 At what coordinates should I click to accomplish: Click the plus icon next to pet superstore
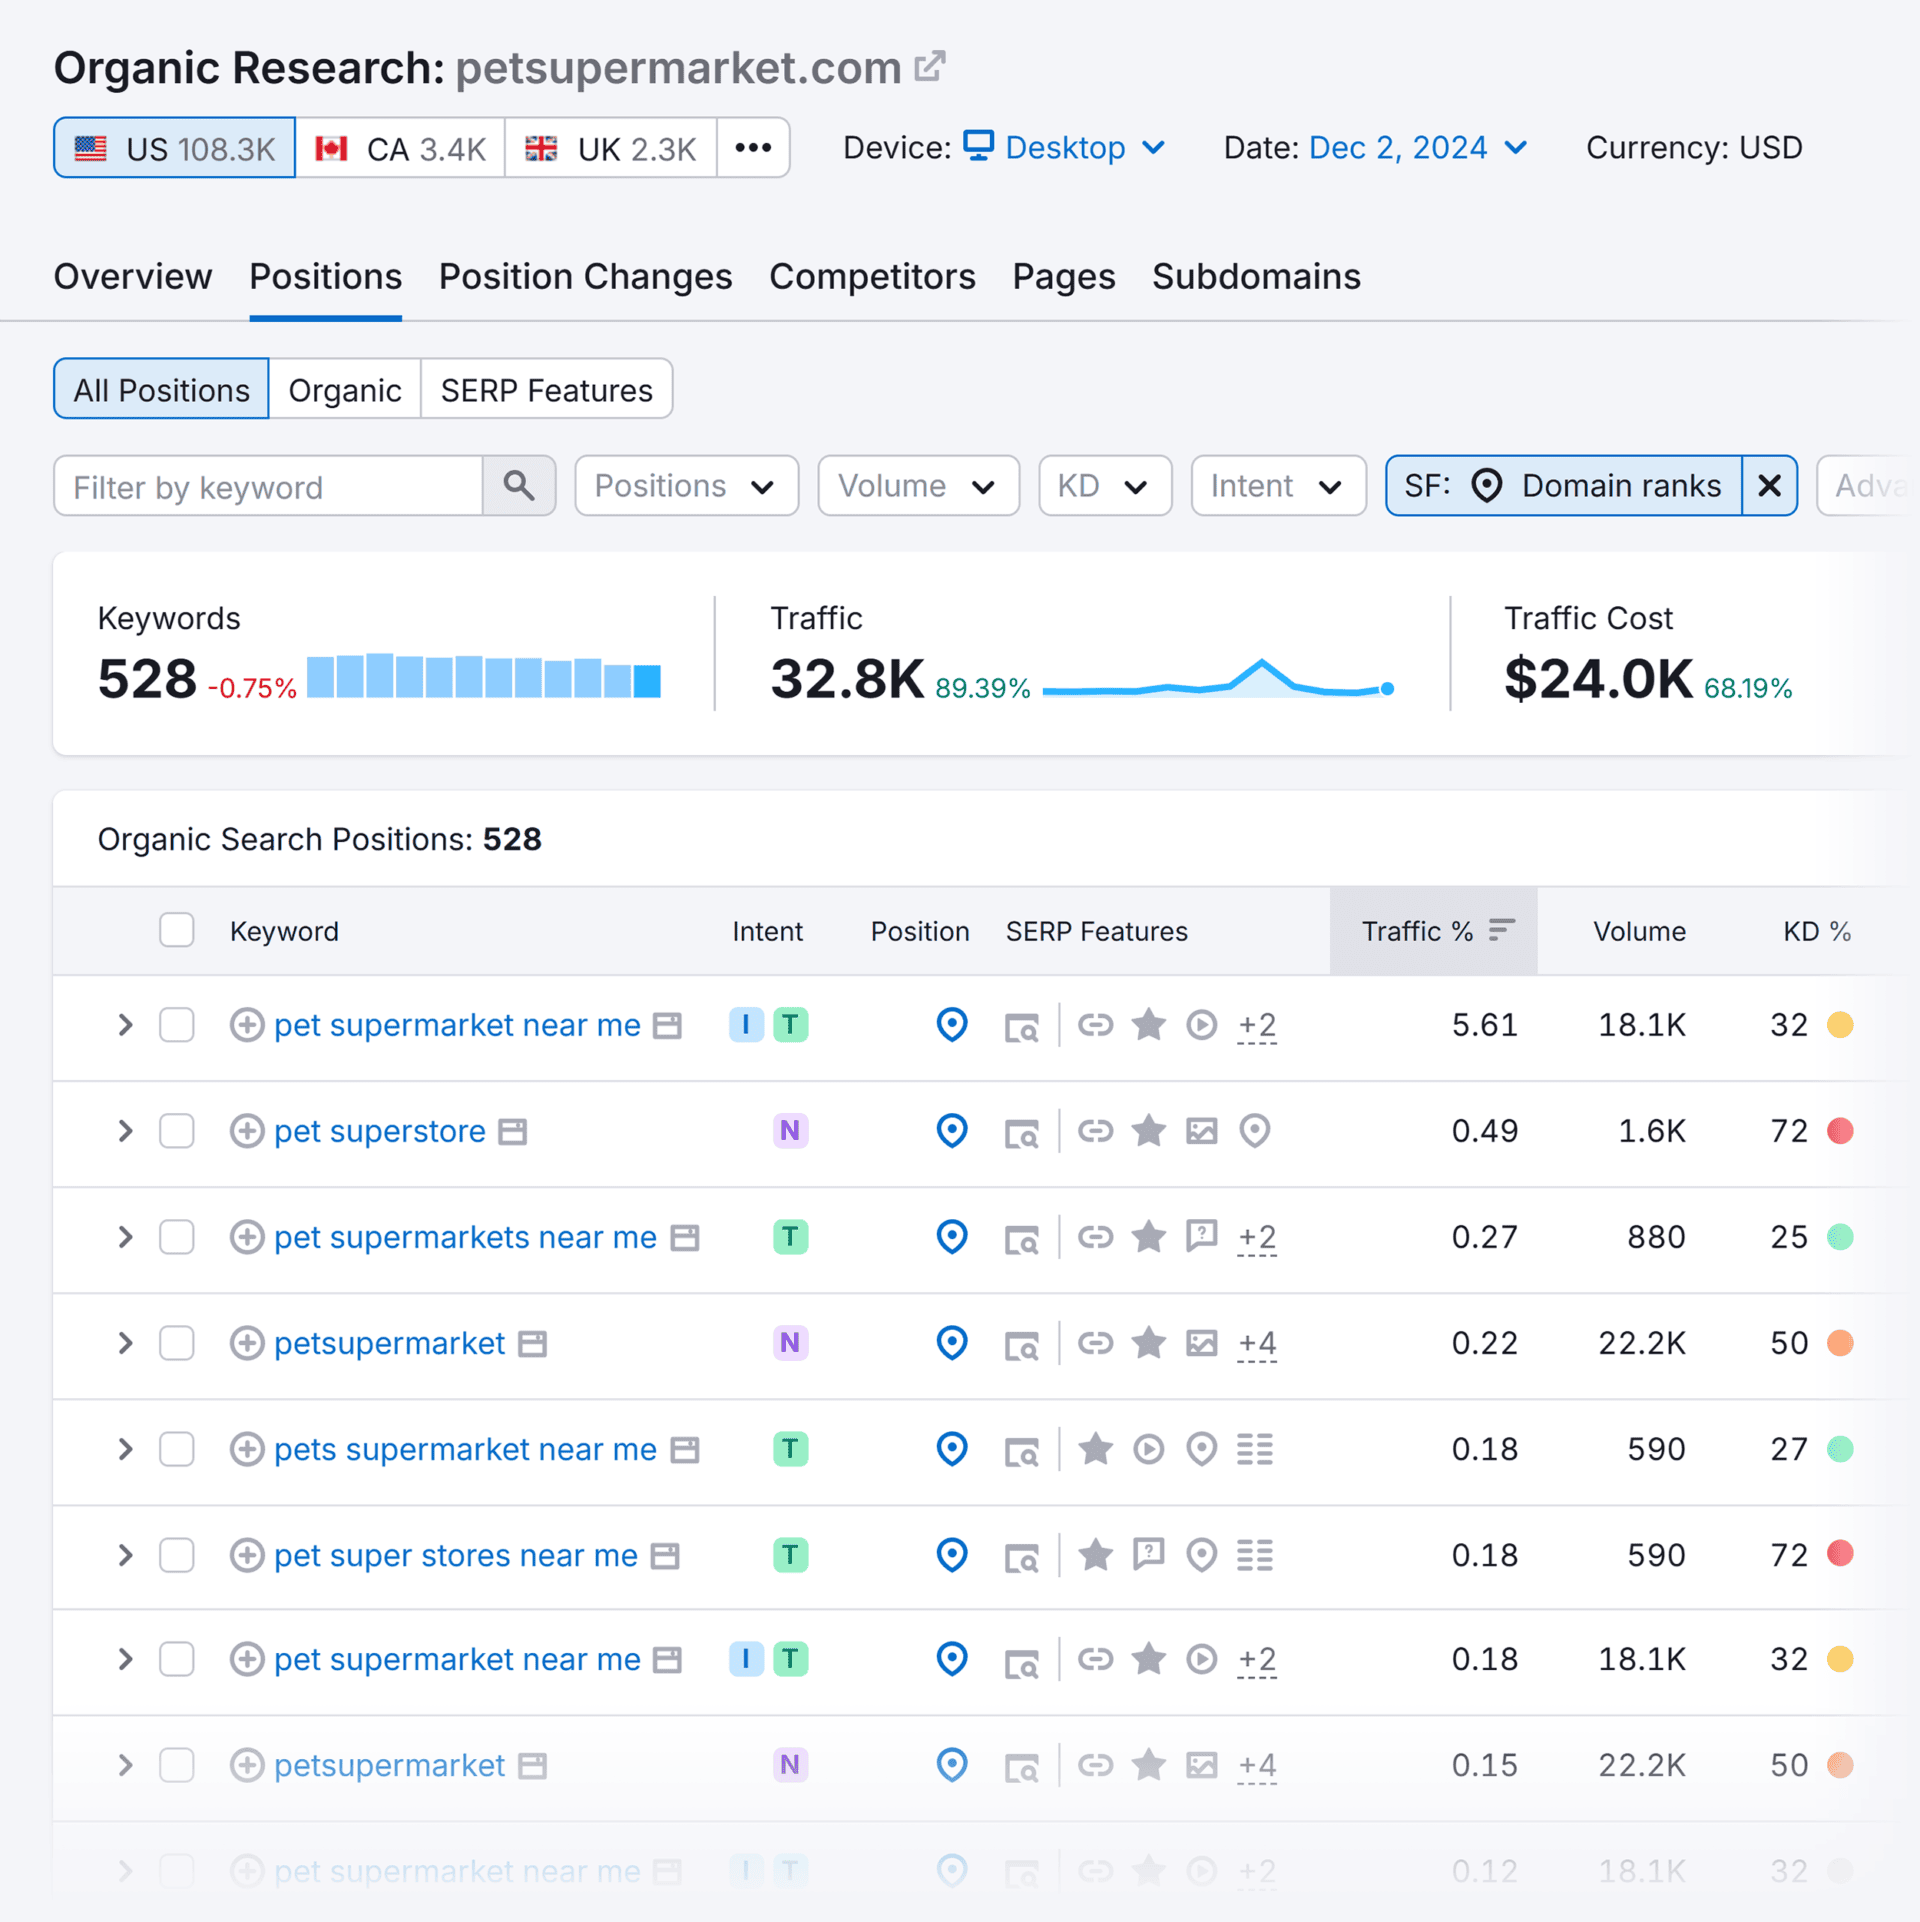pyautogui.click(x=247, y=1131)
